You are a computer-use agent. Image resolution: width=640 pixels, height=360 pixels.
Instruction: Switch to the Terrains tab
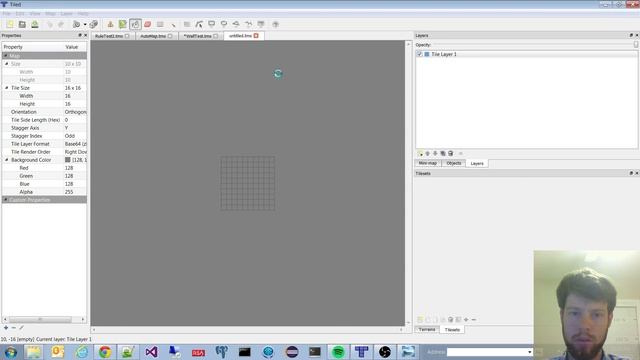tap(427, 329)
